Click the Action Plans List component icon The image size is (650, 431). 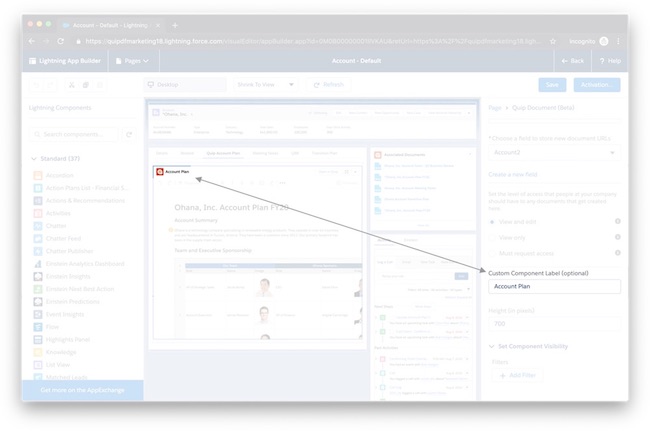tap(38, 188)
